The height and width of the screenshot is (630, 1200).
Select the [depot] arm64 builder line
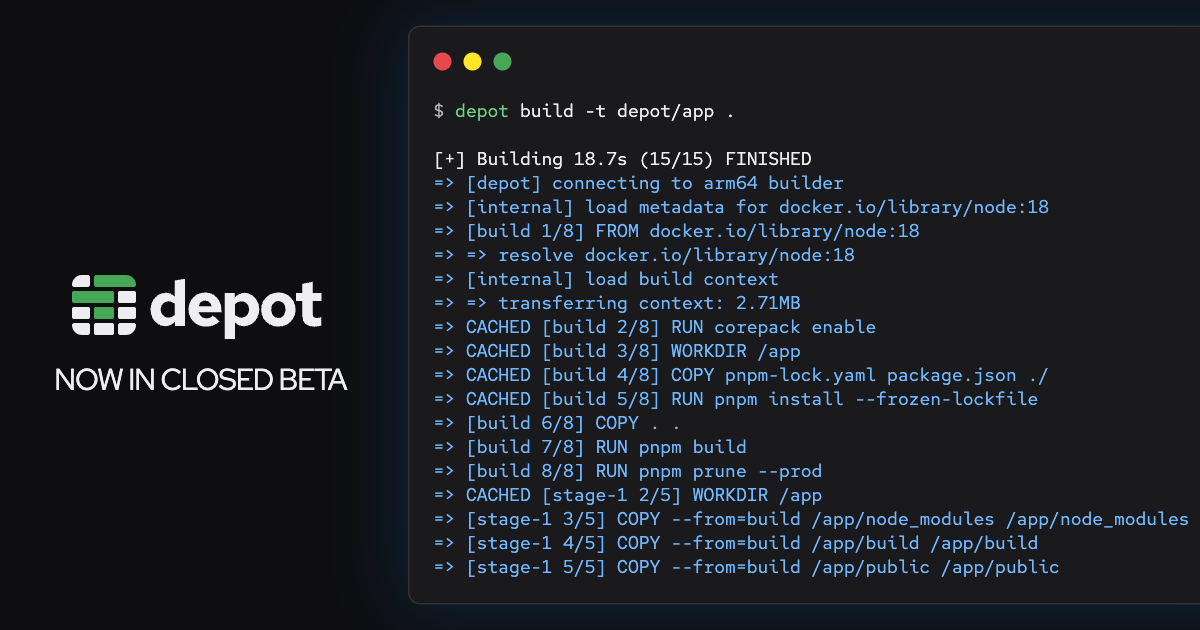640,183
